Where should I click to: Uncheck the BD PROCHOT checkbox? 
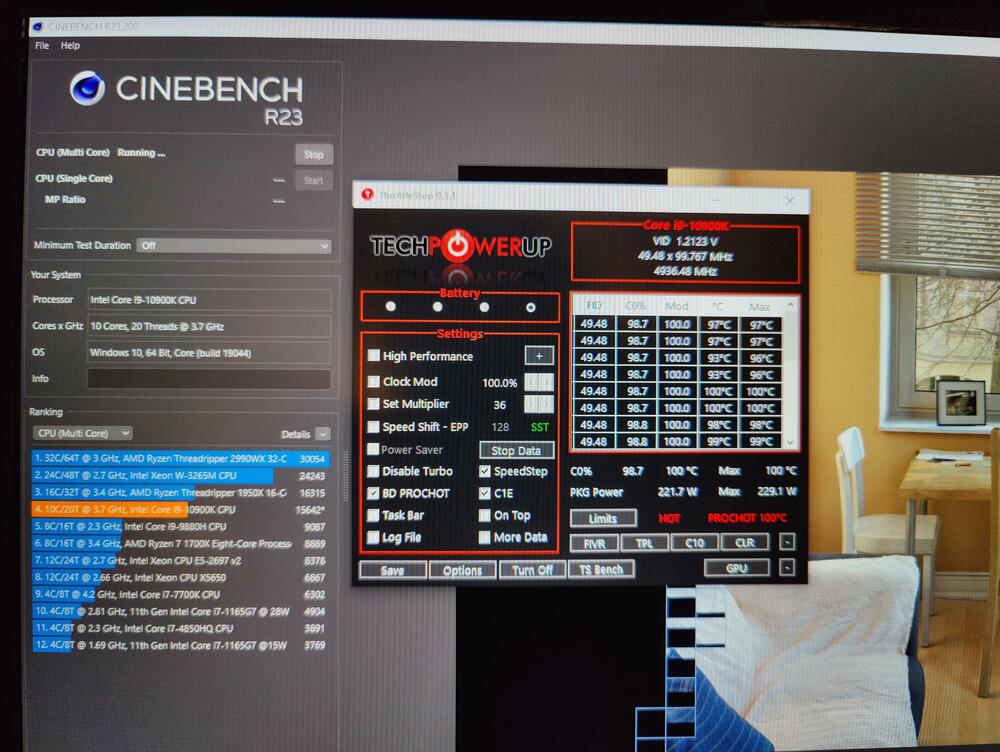[x=374, y=493]
